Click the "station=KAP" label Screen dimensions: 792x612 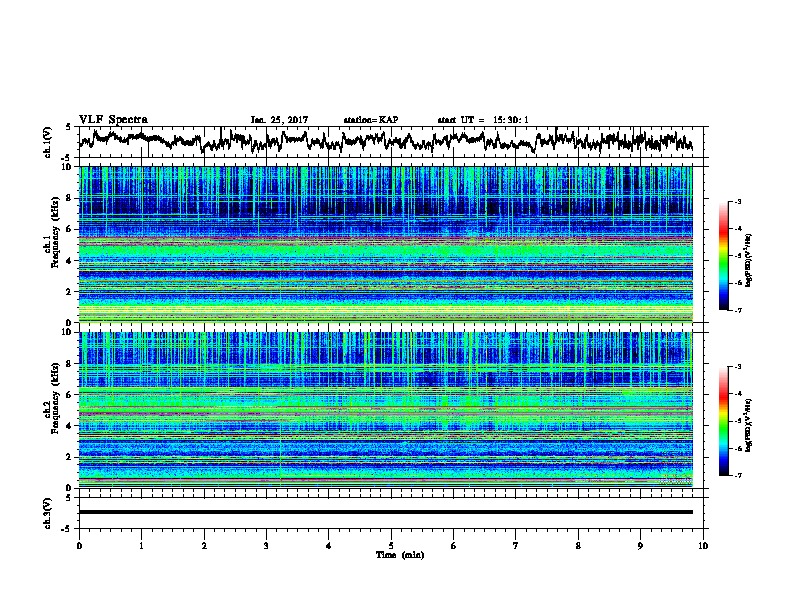tap(371, 120)
